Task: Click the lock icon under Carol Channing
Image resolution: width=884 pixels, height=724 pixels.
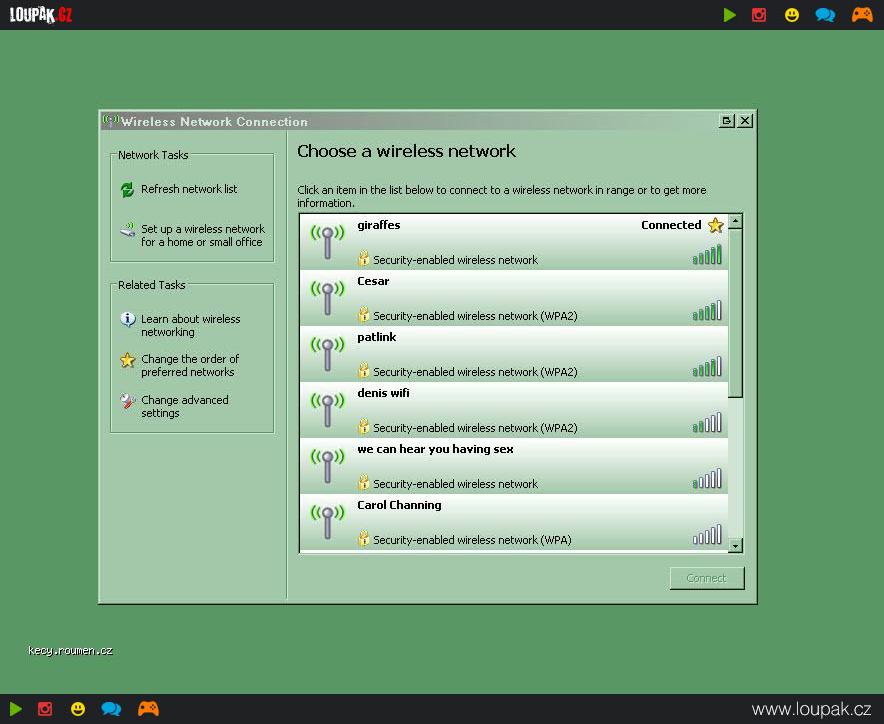Action: 364,538
